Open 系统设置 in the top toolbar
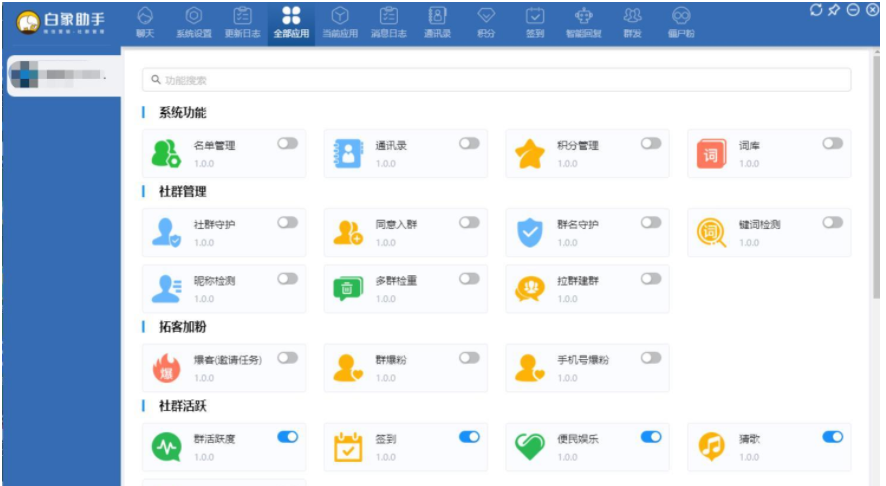This screenshot has width=886, height=486. tap(194, 21)
